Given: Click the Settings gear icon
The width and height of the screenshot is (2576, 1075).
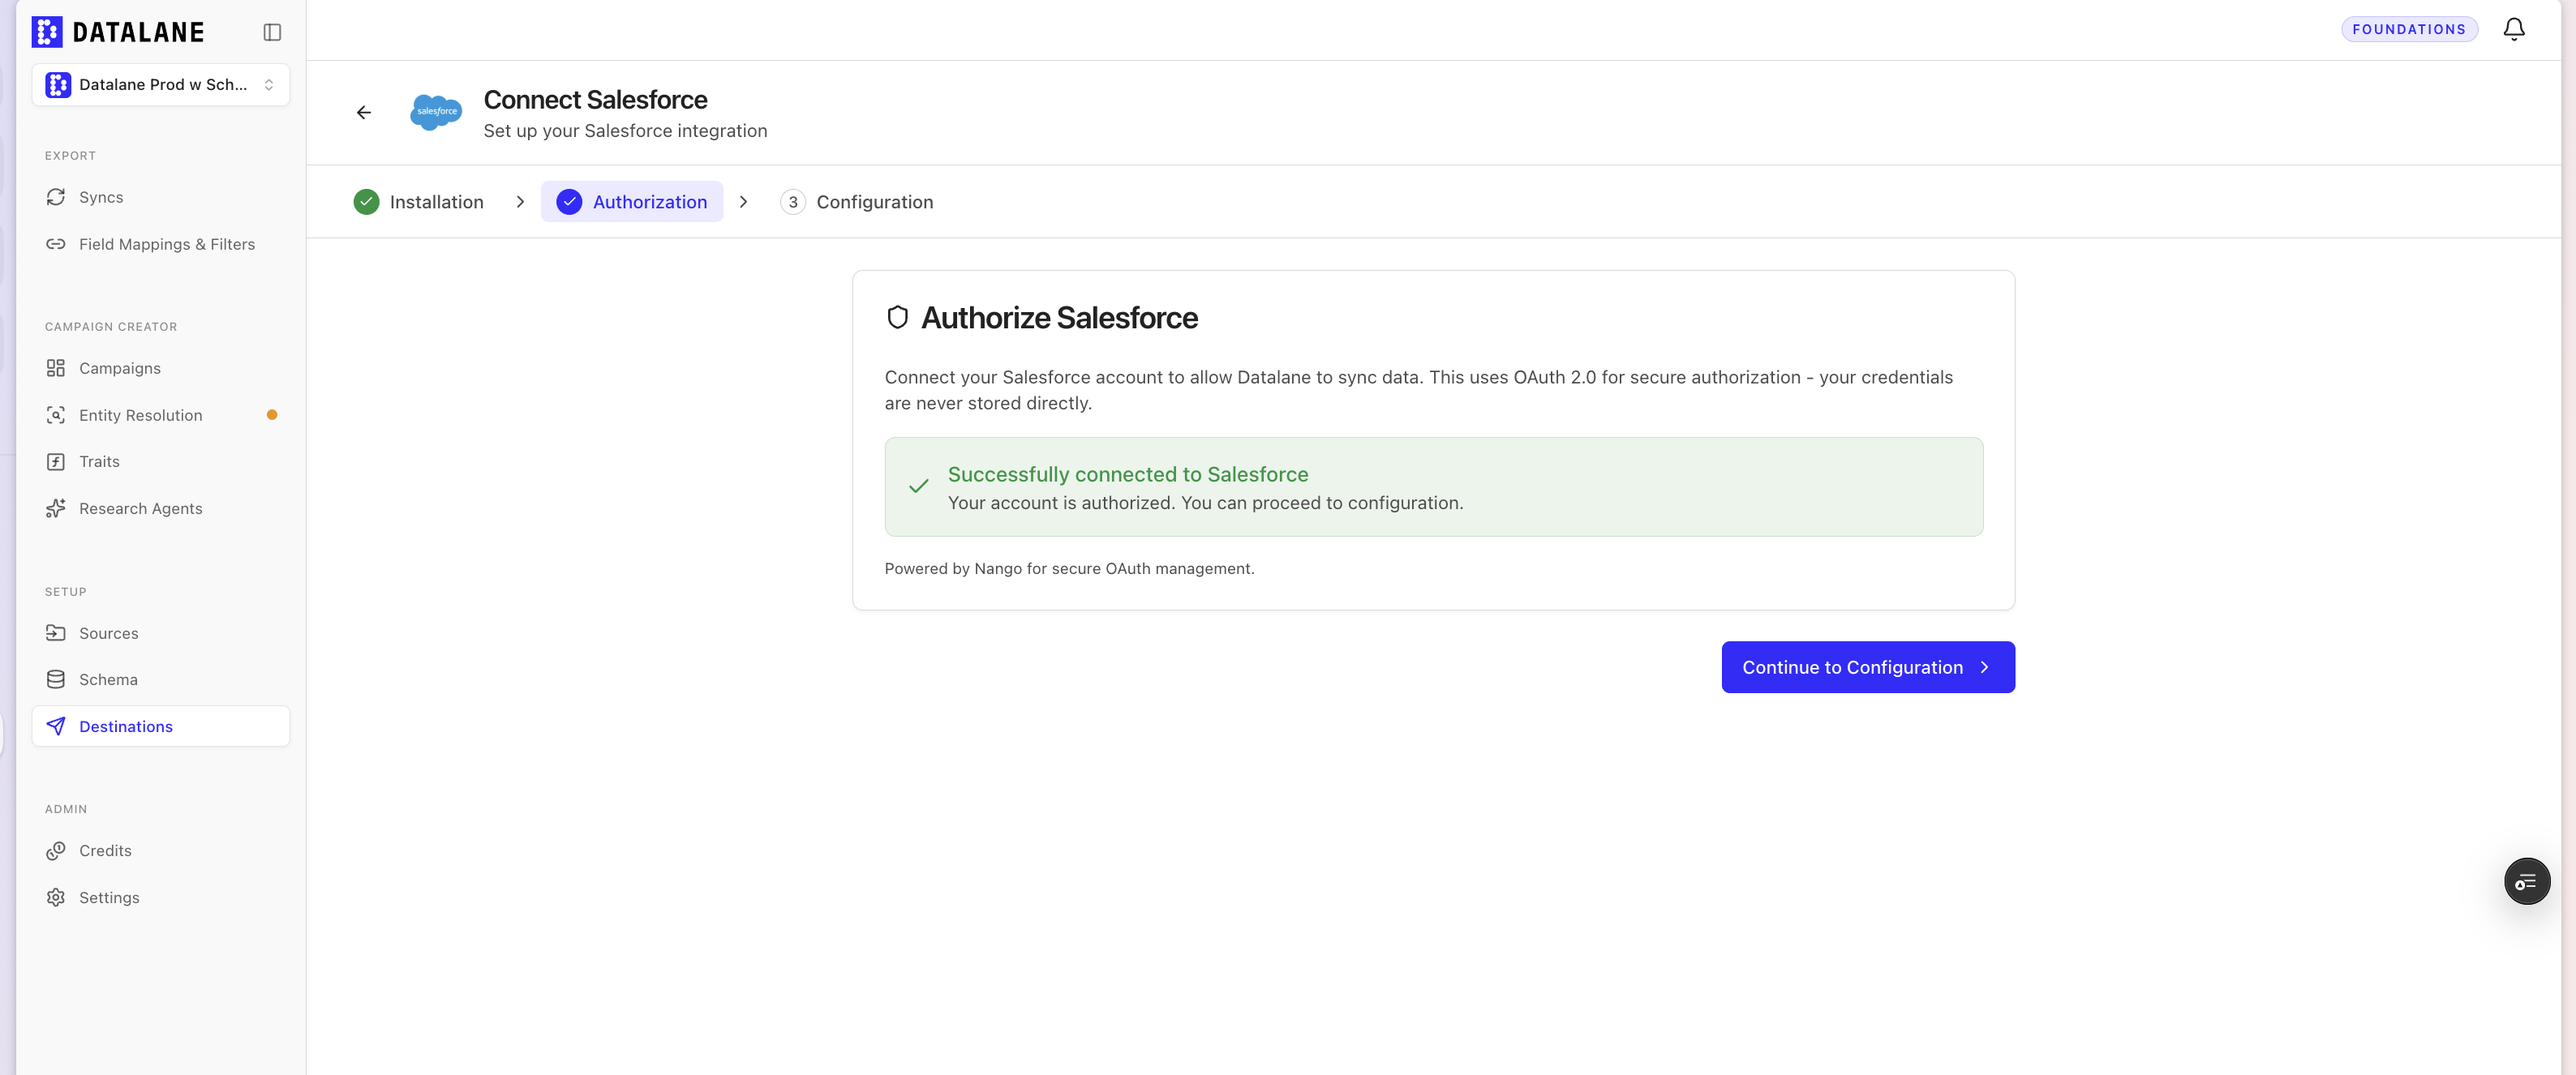Looking at the screenshot, I should 56,897.
